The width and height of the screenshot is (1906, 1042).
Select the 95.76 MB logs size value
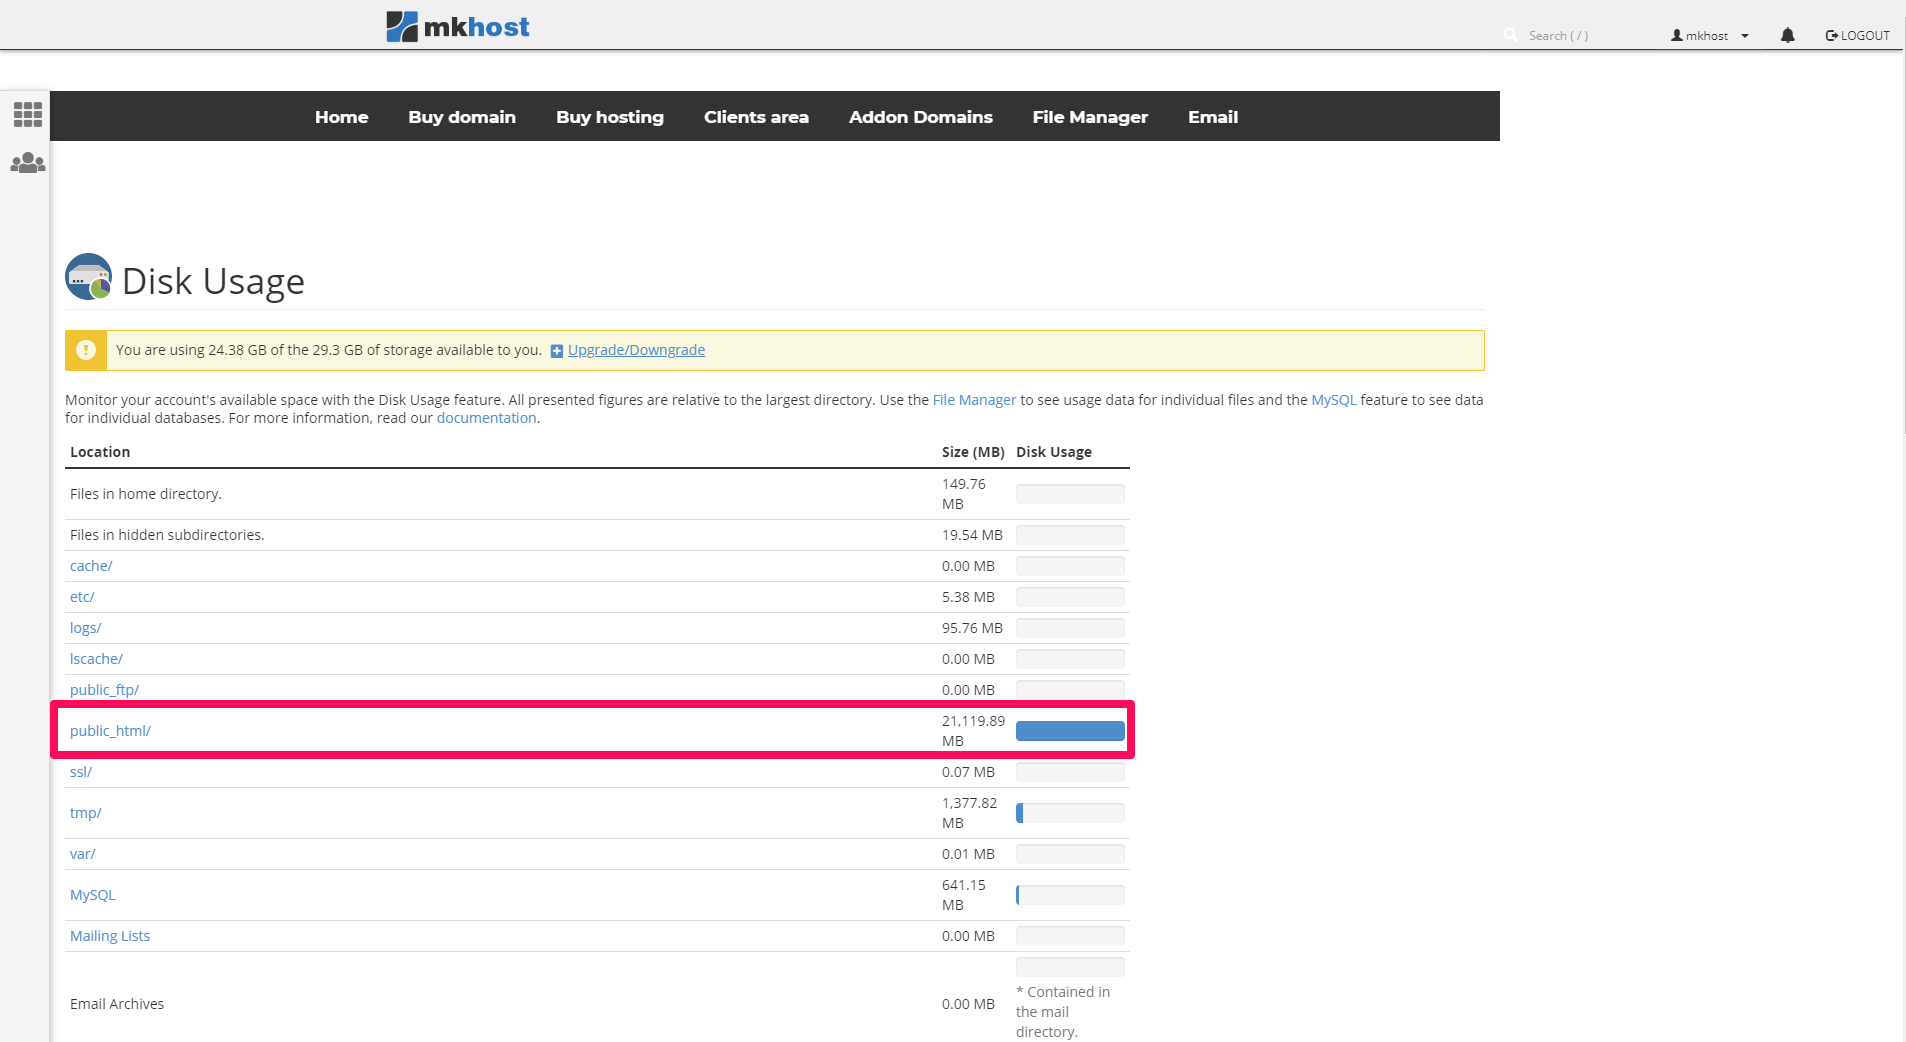(972, 628)
